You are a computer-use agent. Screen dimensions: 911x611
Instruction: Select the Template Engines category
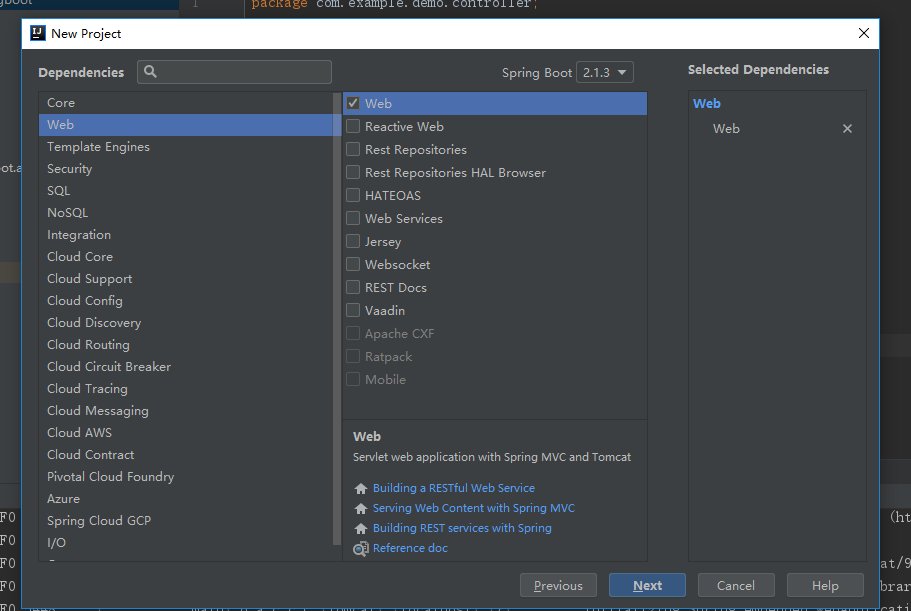pyautogui.click(x=186, y=147)
